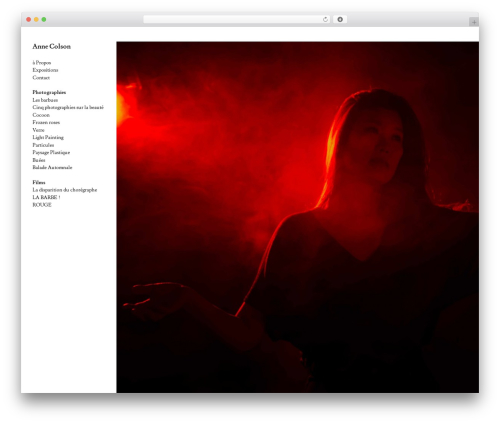500x423 pixels.
Task: View the Cocoon series
Action: click(x=41, y=115)
